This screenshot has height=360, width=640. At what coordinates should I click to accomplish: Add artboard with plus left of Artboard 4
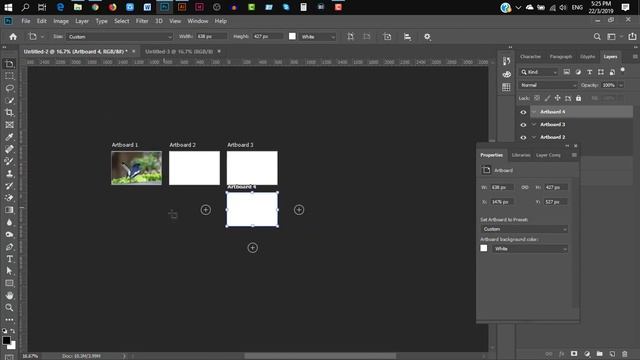pos(206,210)
